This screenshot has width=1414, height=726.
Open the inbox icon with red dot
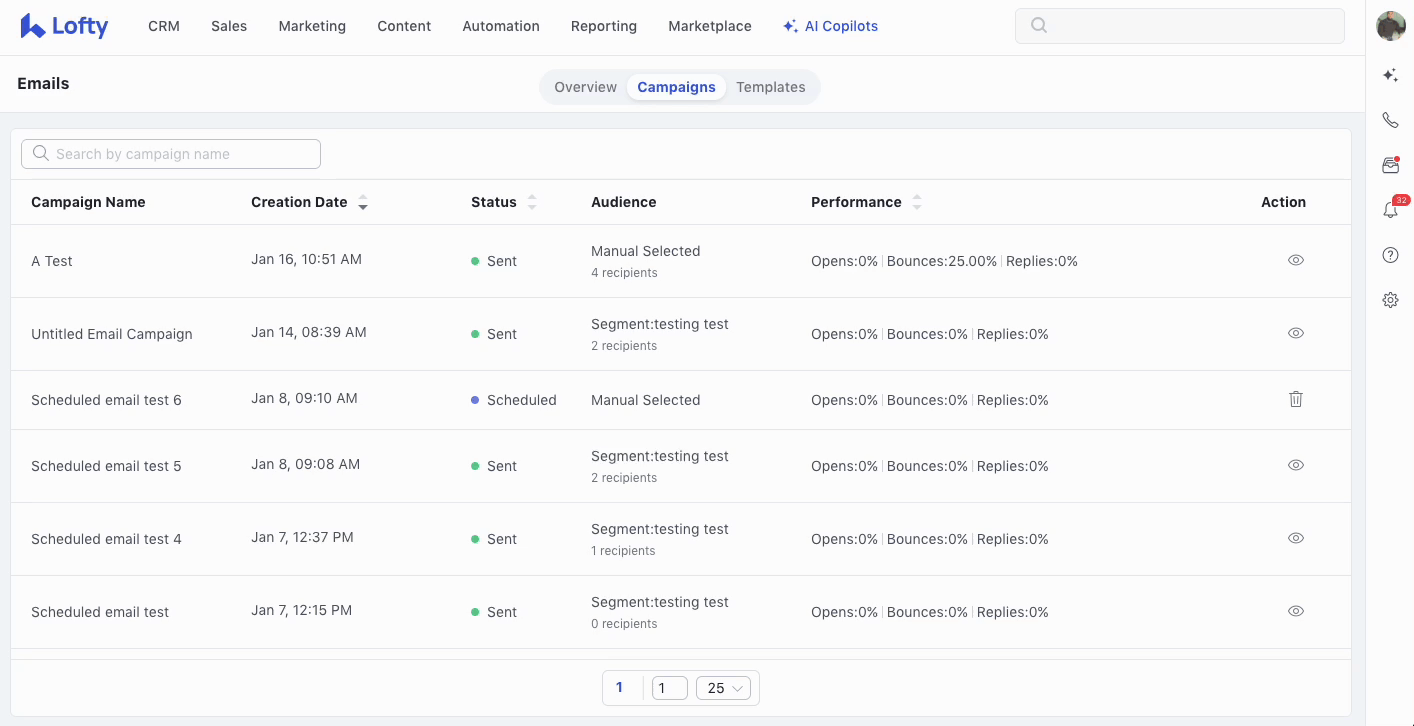point(1390,165)
